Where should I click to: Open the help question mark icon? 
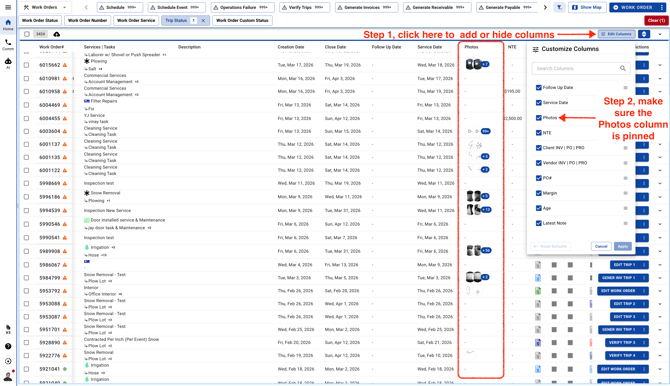[8, 346]
